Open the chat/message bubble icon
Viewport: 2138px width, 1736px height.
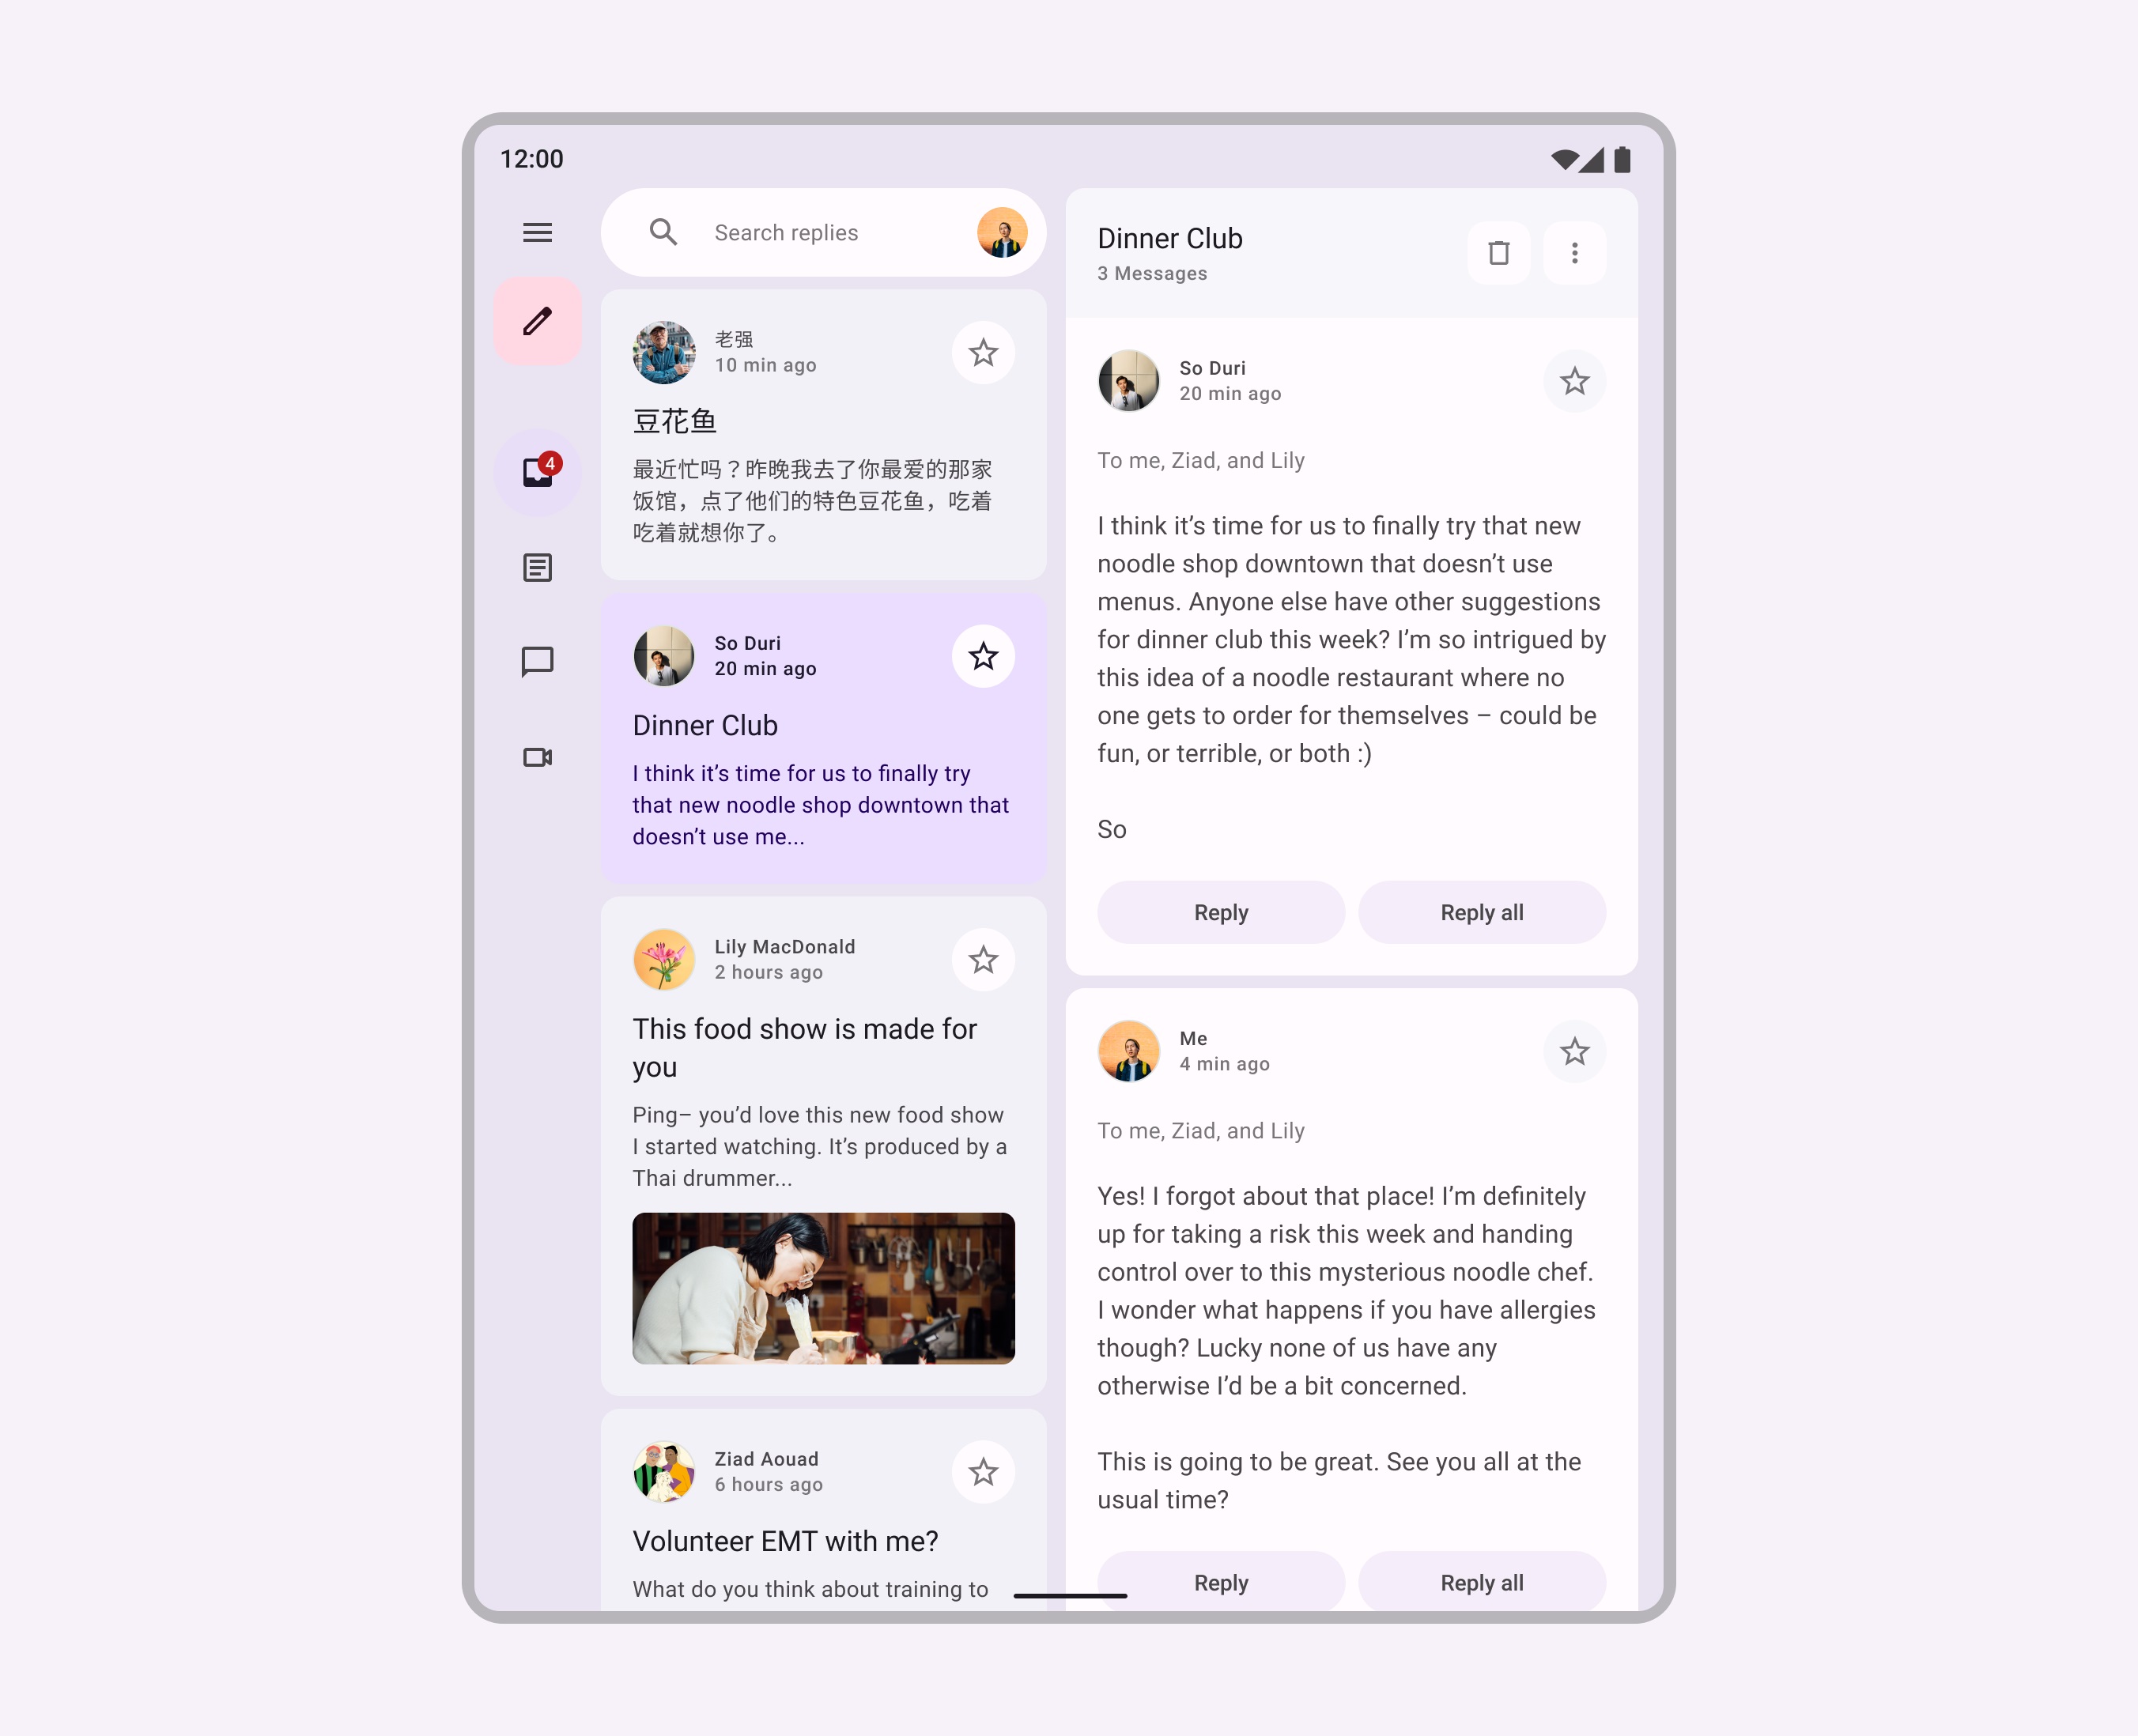pos(537,661)
